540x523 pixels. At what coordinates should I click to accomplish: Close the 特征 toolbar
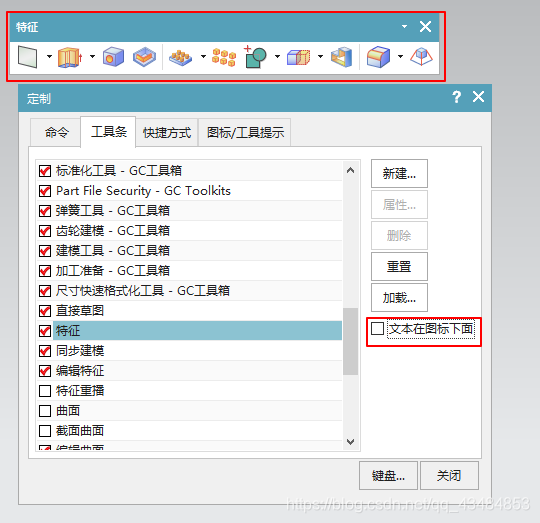[425, 27]
